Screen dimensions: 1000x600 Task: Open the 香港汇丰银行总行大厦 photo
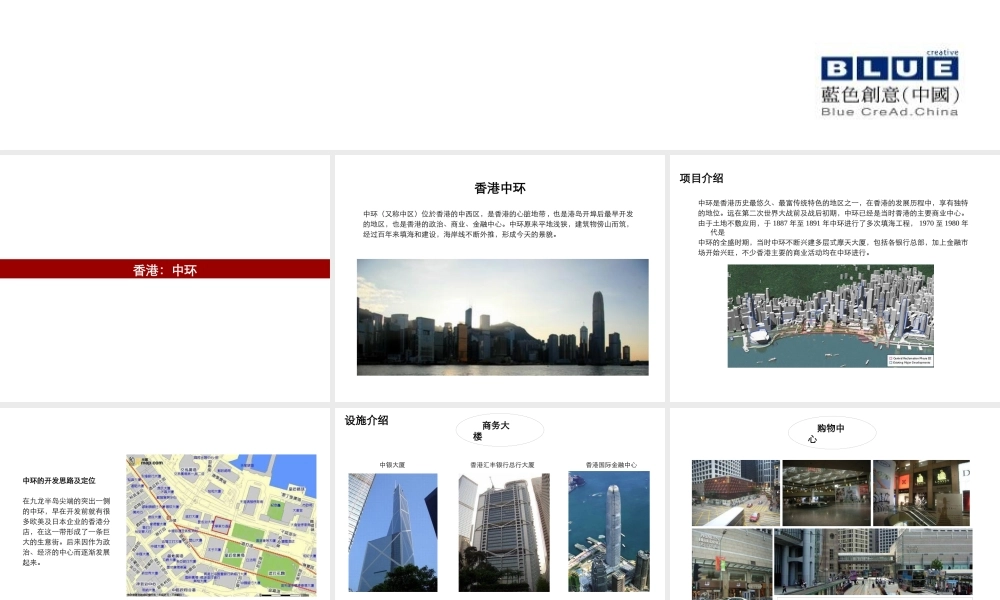(x=504, y=532)
